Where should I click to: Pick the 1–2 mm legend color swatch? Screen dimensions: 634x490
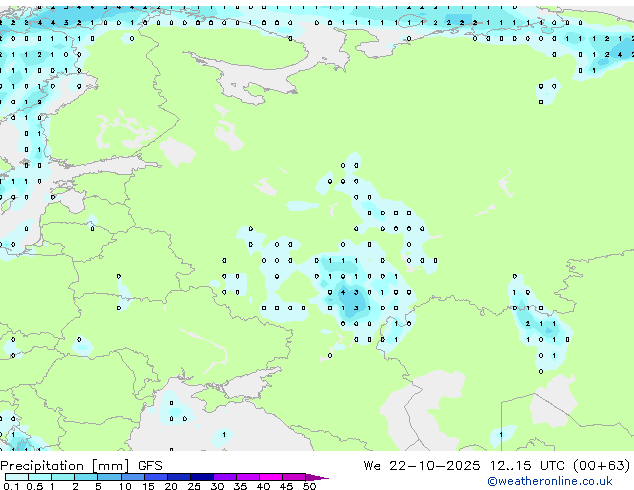click(63, 477)
